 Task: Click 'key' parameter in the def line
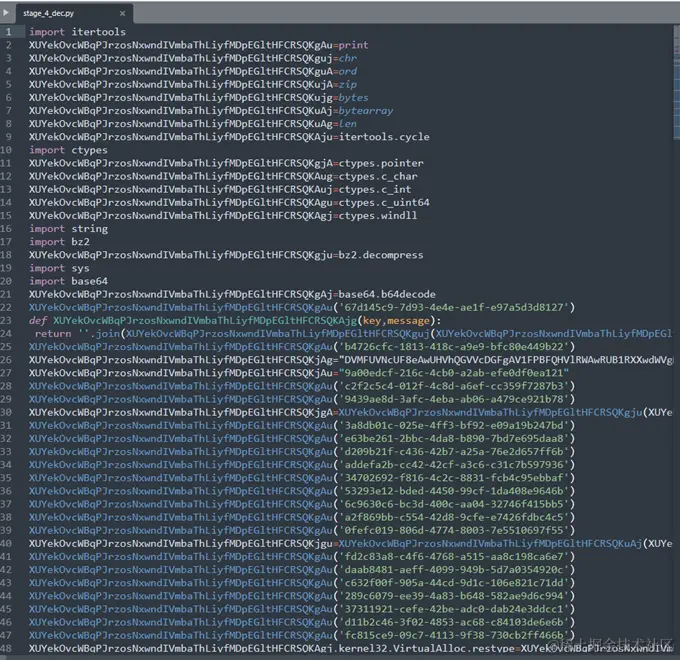click(x=372, y=320)
